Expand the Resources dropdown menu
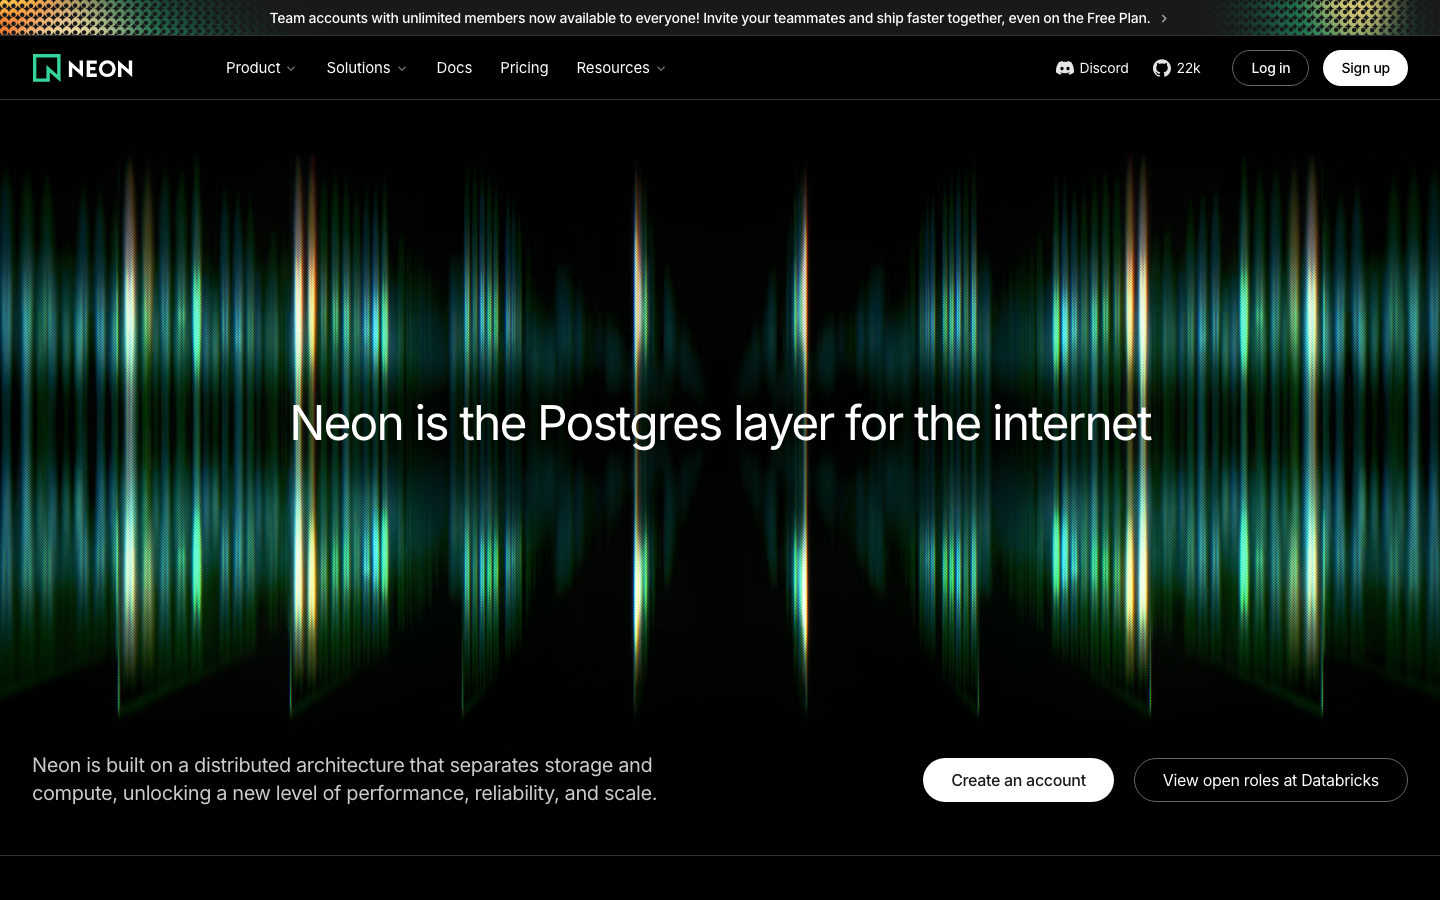This screenshot has height=900, width=1440. point(620,68)
